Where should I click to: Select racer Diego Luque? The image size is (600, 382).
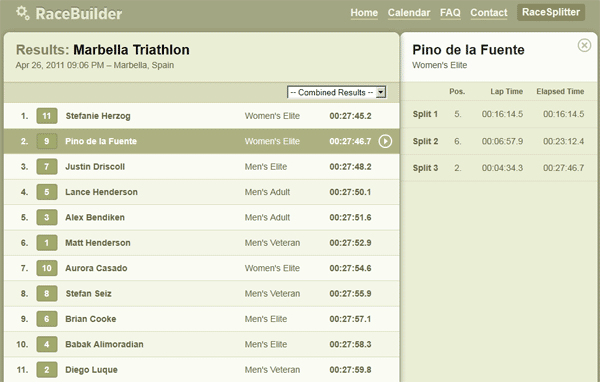pos(91,370)
